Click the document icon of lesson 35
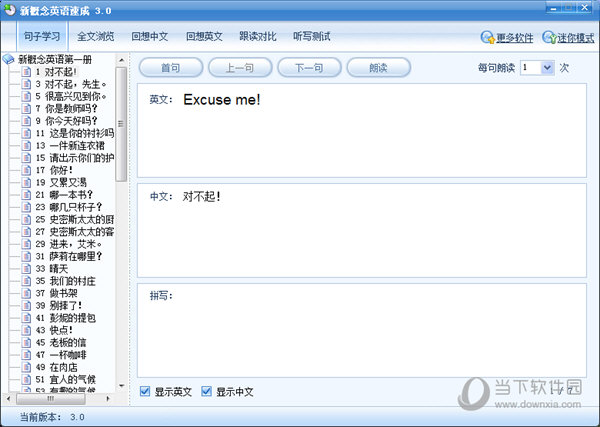Viewport: 600px width, 427px height. 26,281
